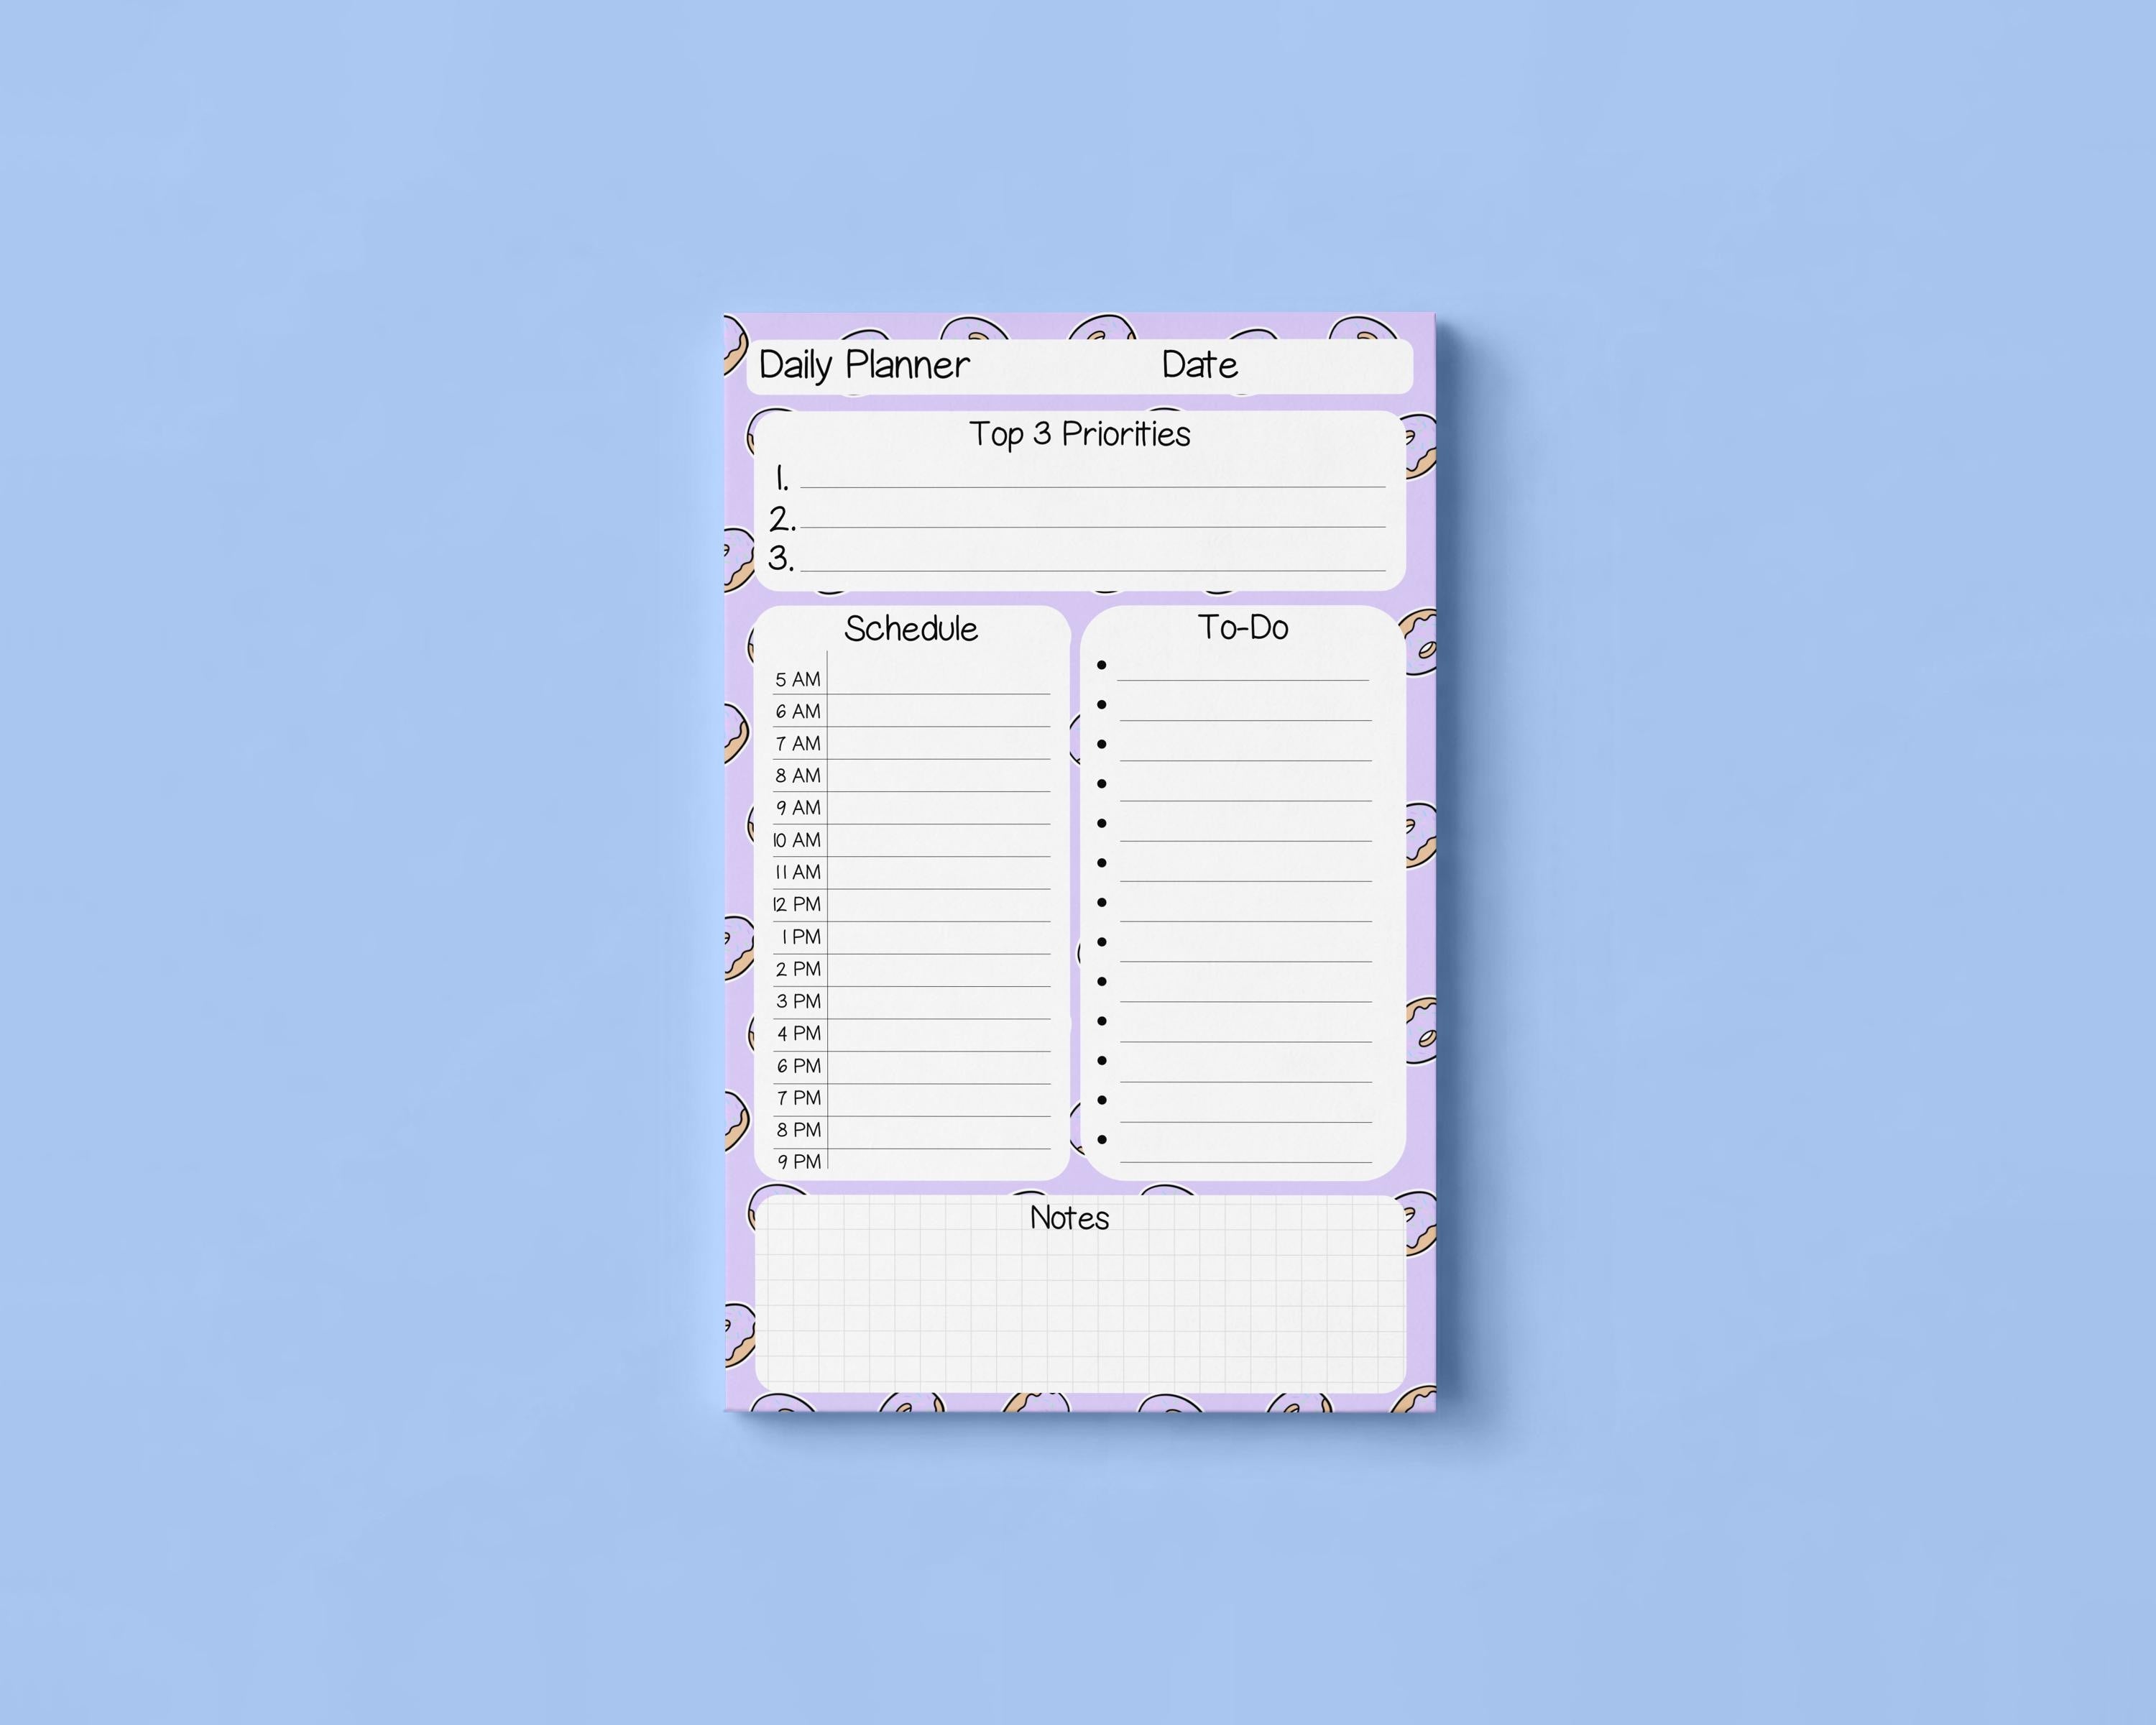Click the last bullet in the To-Do list
Viewport: 2156px width, 1725px height.
[x=1101, y=1139]
